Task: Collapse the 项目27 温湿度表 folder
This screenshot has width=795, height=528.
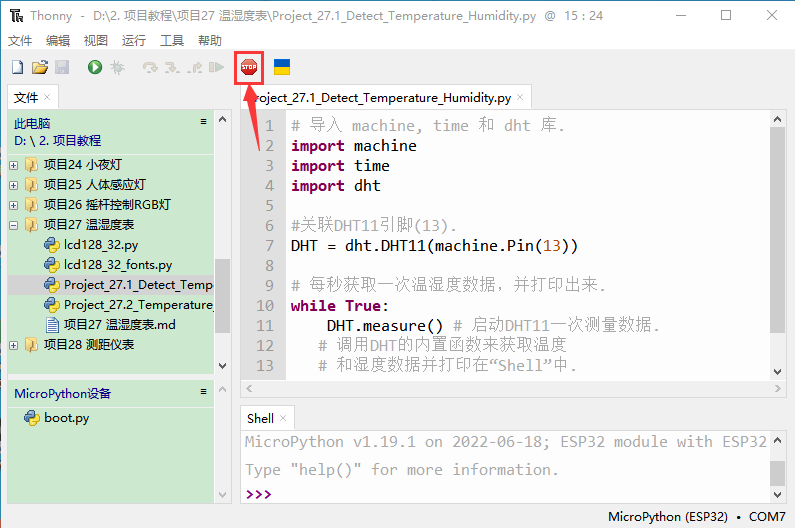Action: (14, 225)
